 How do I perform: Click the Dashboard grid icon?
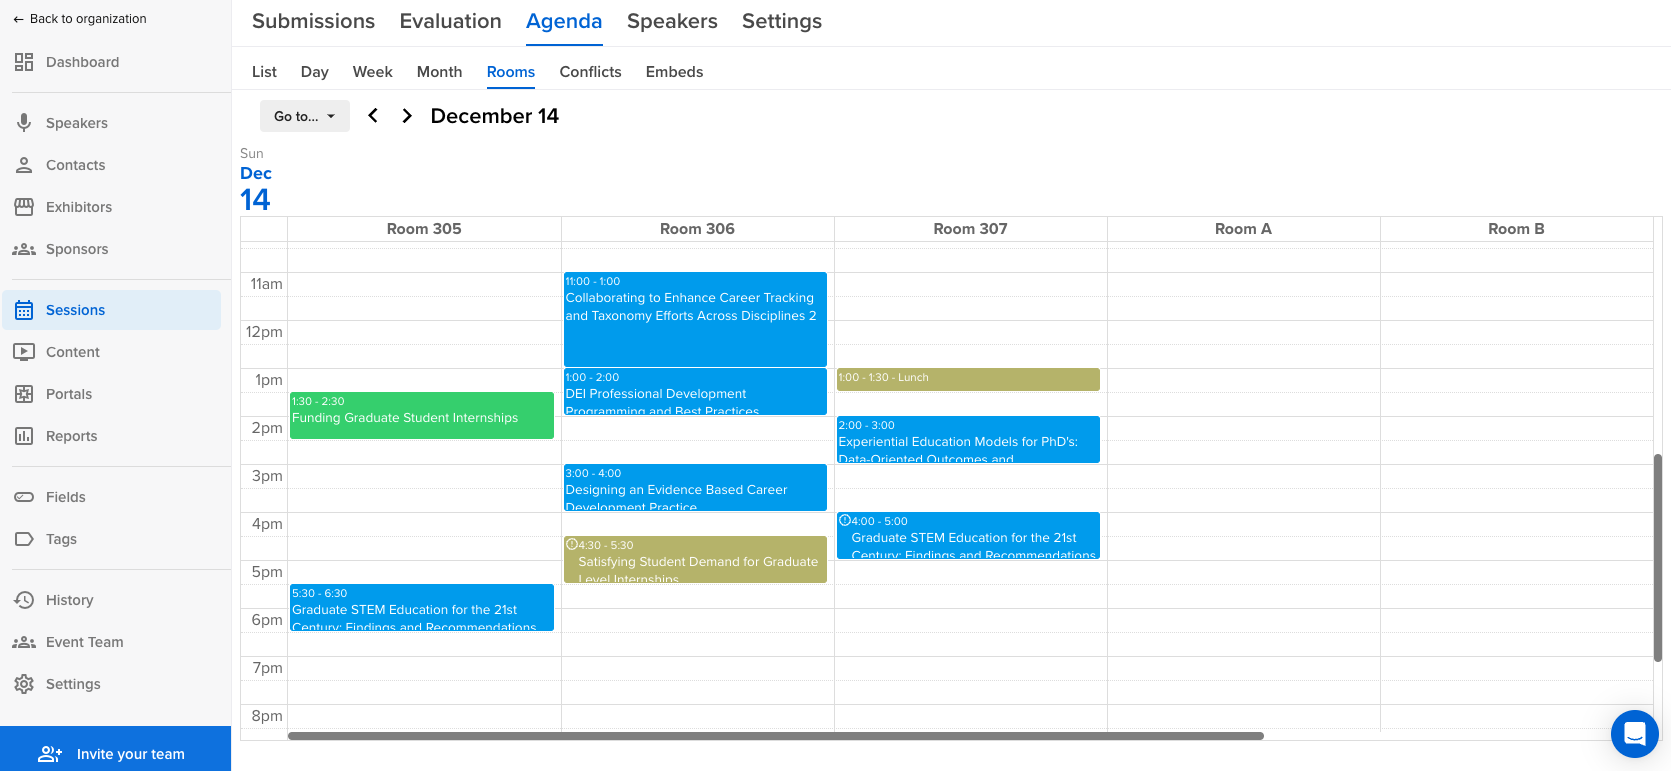[24, 62]
